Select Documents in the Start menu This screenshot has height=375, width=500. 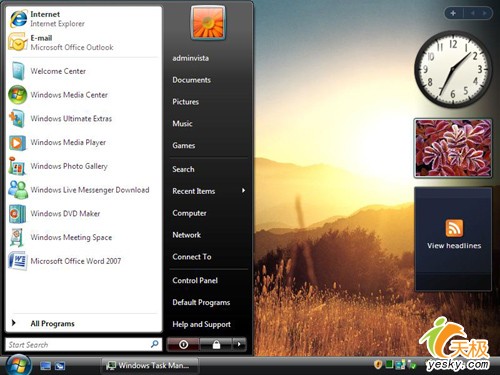(x=191, y=80)
